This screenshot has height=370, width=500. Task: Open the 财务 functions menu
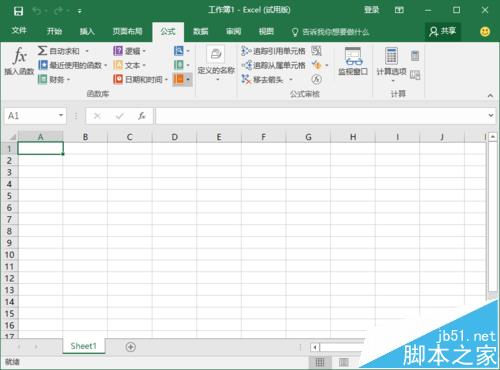54,79
